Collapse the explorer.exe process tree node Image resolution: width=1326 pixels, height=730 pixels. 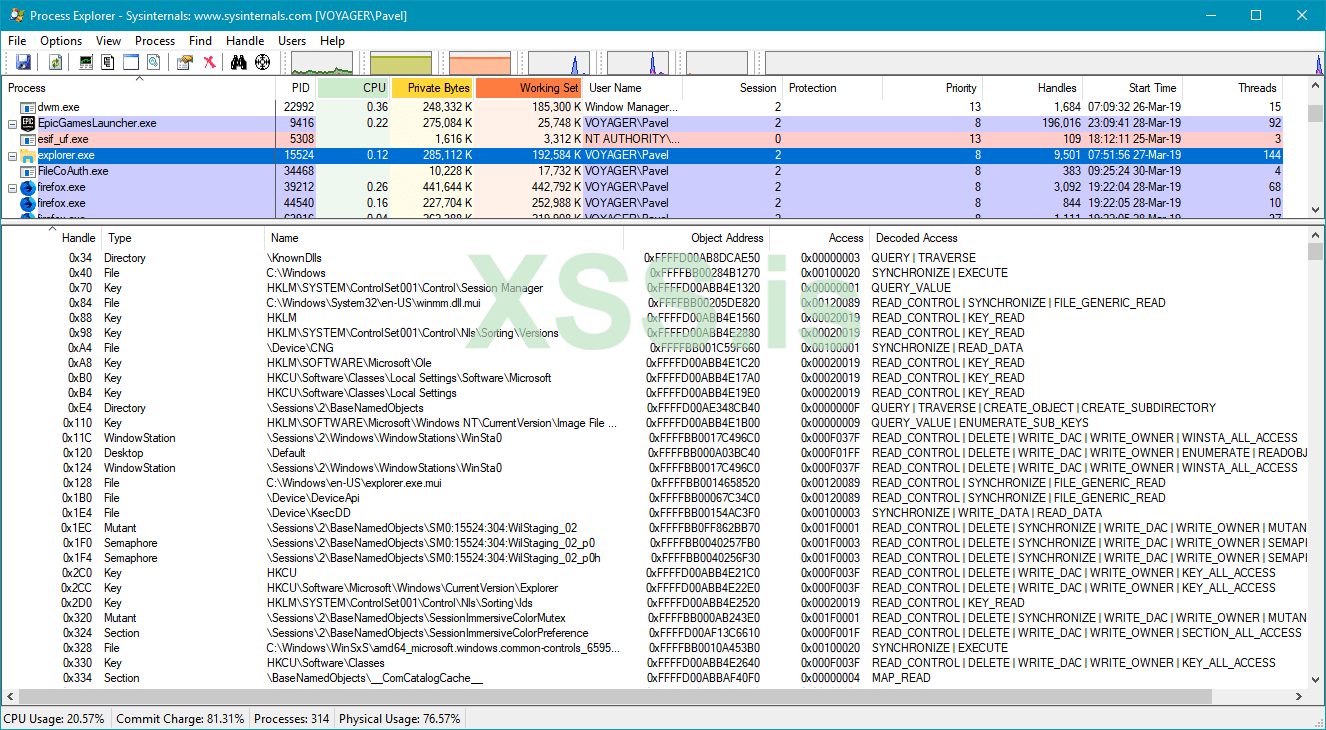tap(13, 156)
